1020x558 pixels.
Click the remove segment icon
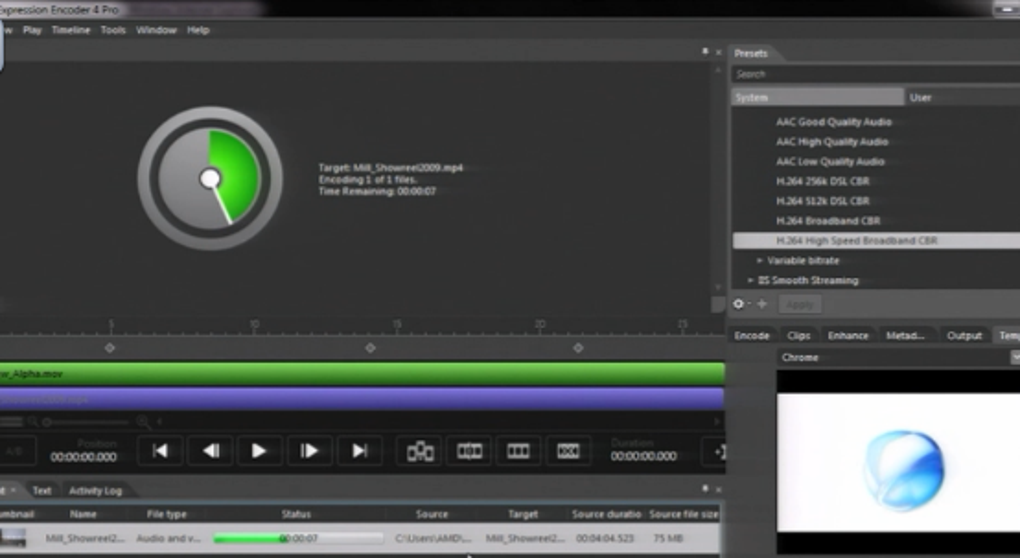[x=568, y=451]
